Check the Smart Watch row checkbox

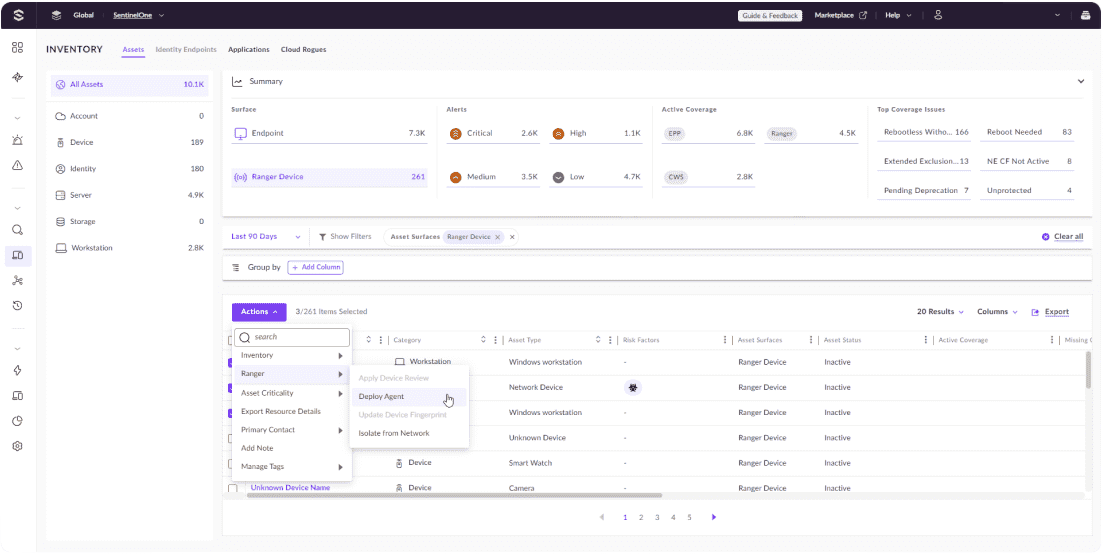pyautogui.click(x=233, y=463)
